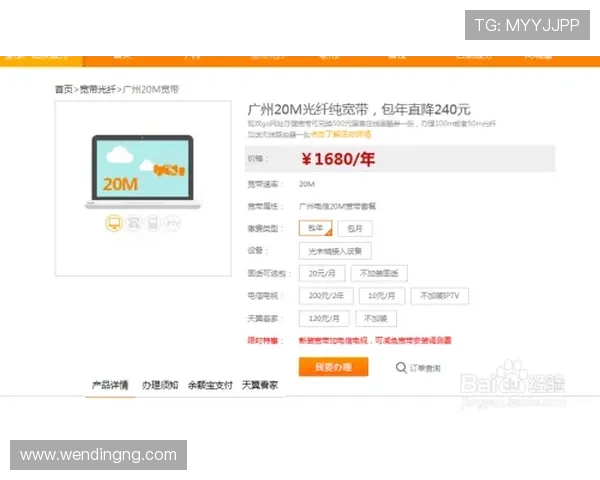The height and width of the screenshot is (480, 600).
Task: Click the 广州电信20M宽带套餐 attribute text
Action: (x=337, y=206)
